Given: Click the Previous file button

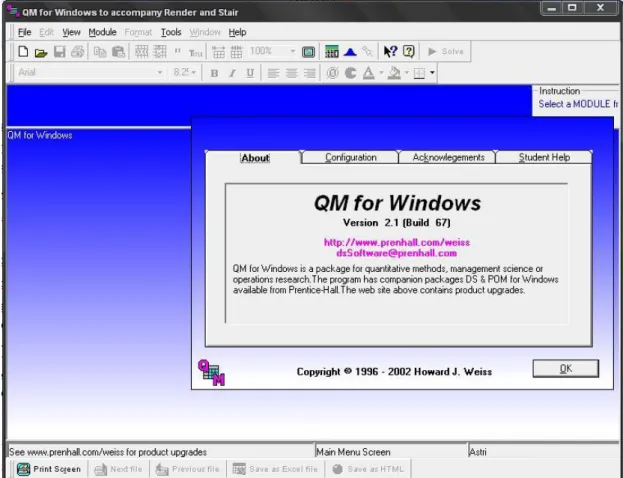Looking at the screenshot, I should 187,469.
